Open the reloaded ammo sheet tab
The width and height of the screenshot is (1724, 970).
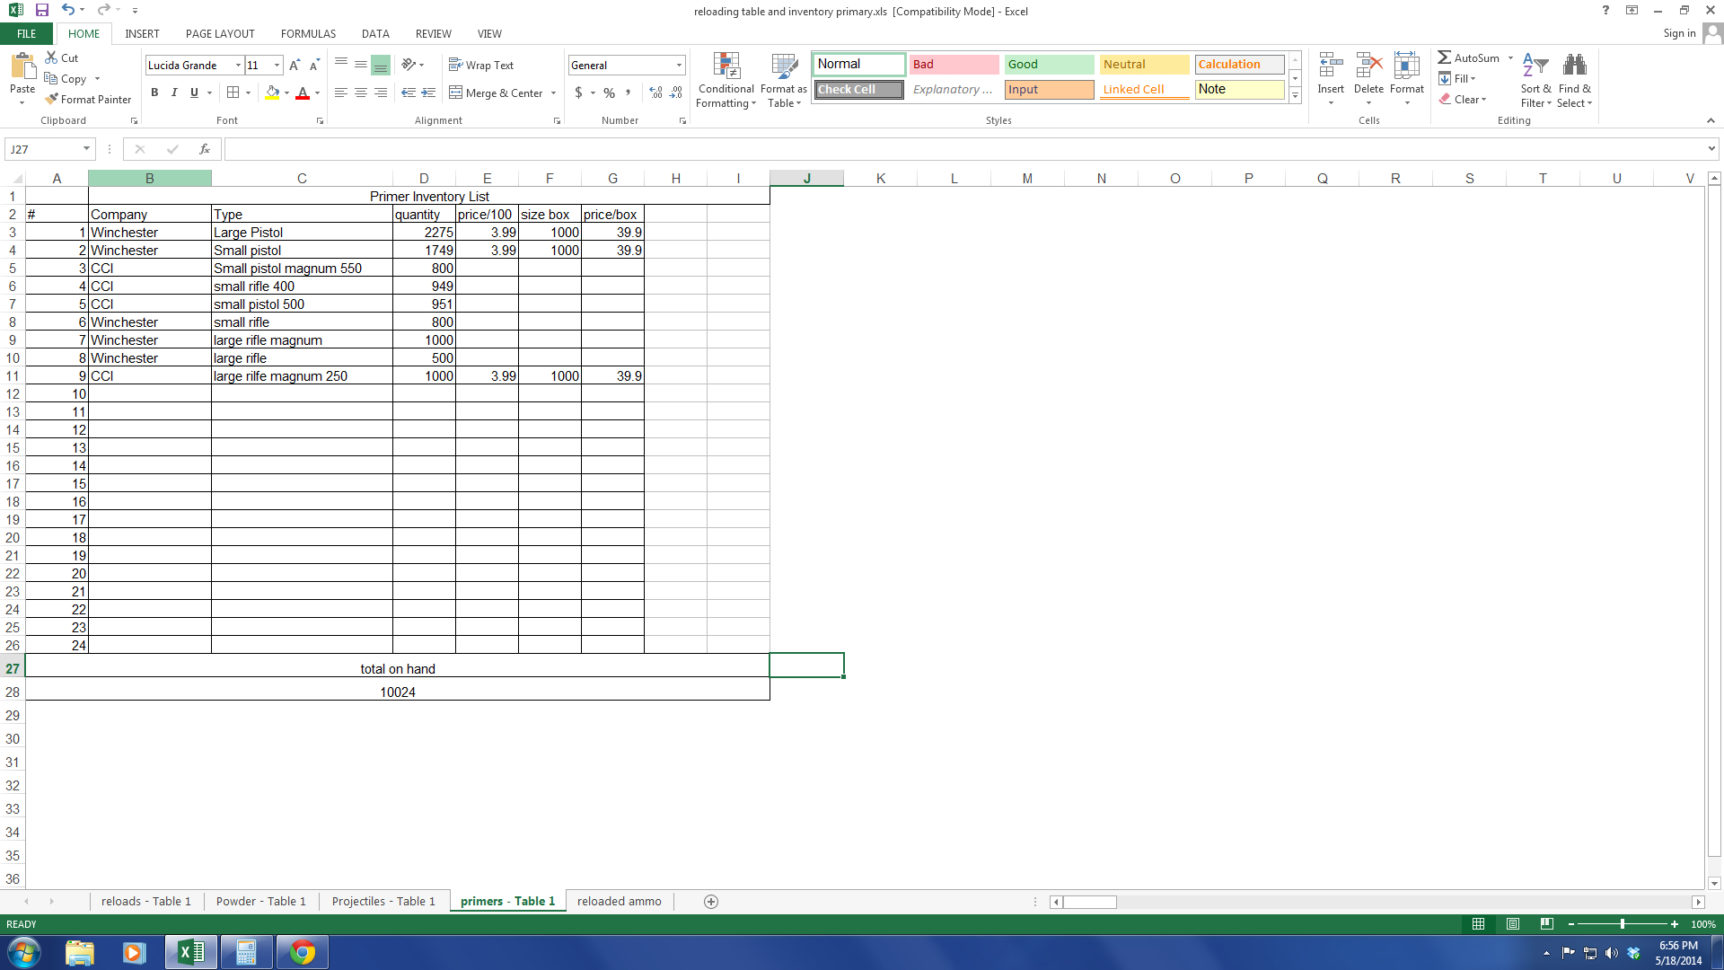[619, 901]
